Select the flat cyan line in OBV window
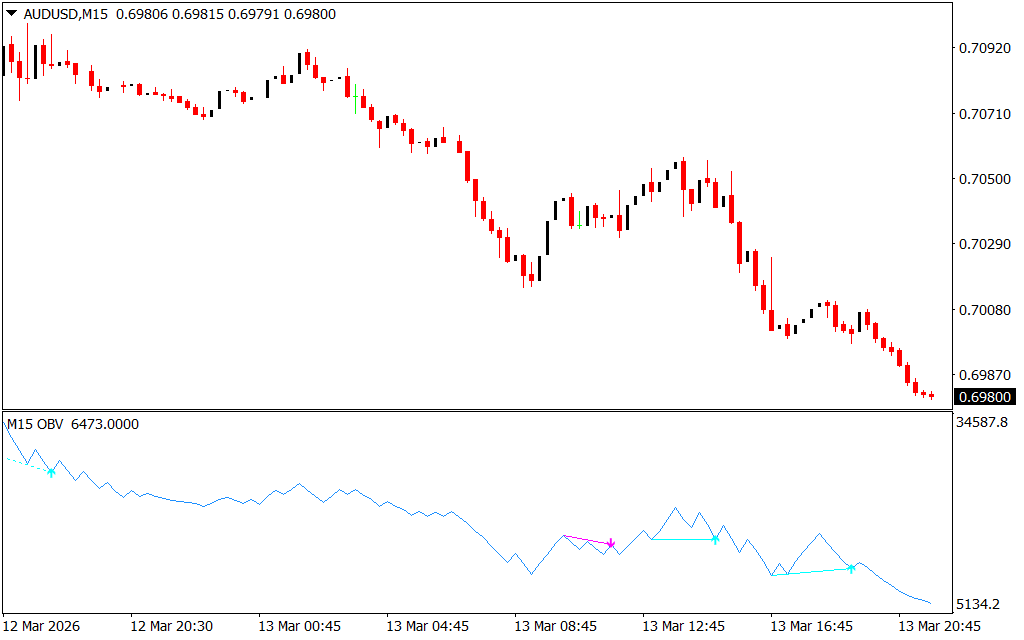Screen dimensions: 1024x640 tap(682, 539)
